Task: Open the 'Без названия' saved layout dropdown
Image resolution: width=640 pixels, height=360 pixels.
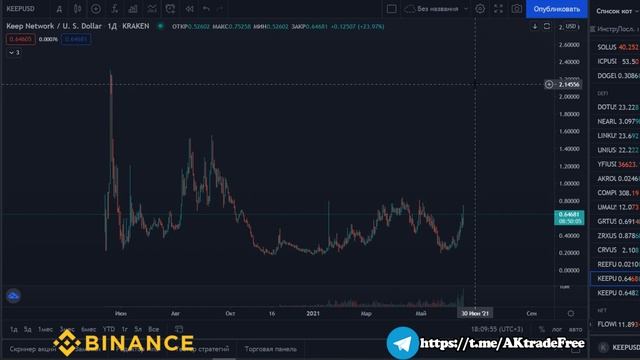Action: click(x=437, y=9)
